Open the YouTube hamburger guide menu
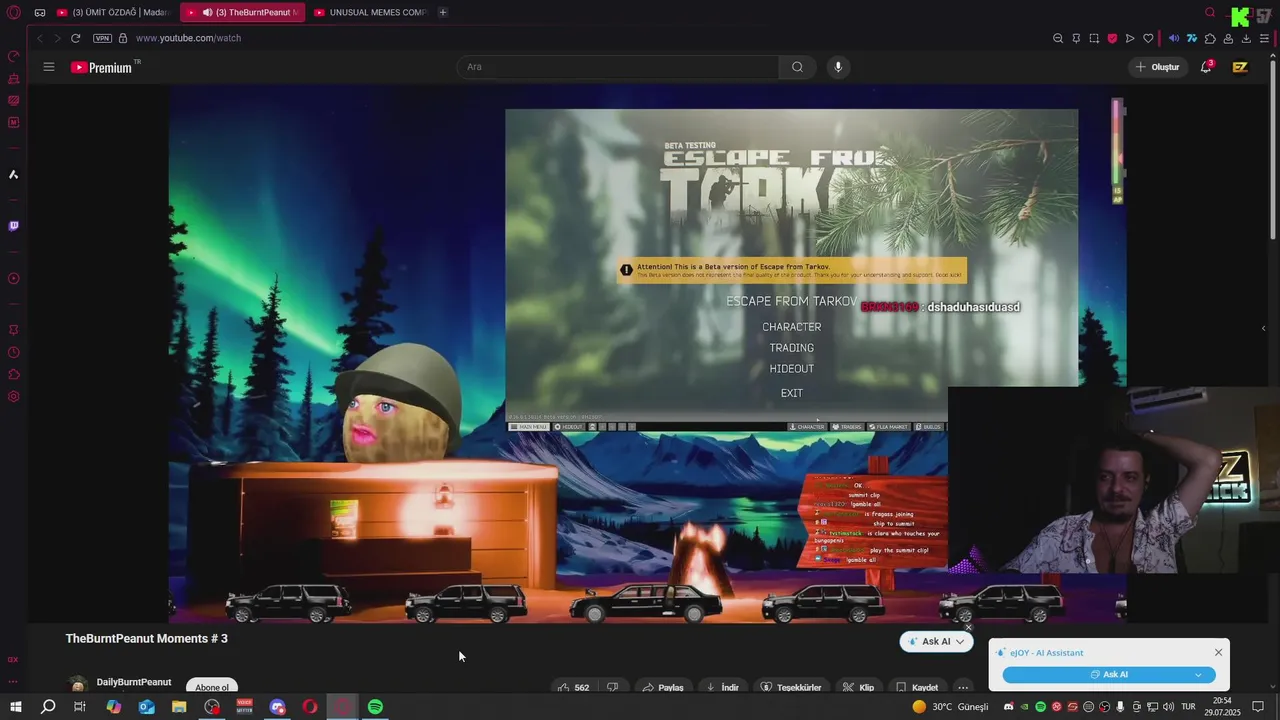 point(48,67)
